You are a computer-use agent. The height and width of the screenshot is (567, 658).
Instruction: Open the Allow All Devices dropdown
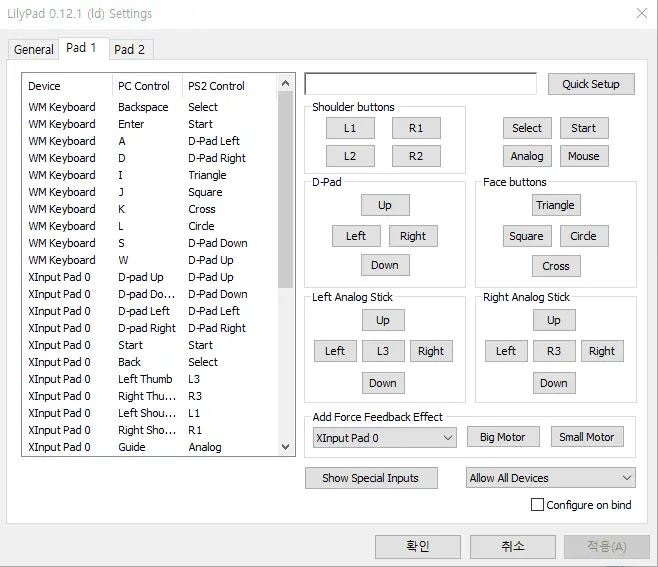tap(551, 478)
